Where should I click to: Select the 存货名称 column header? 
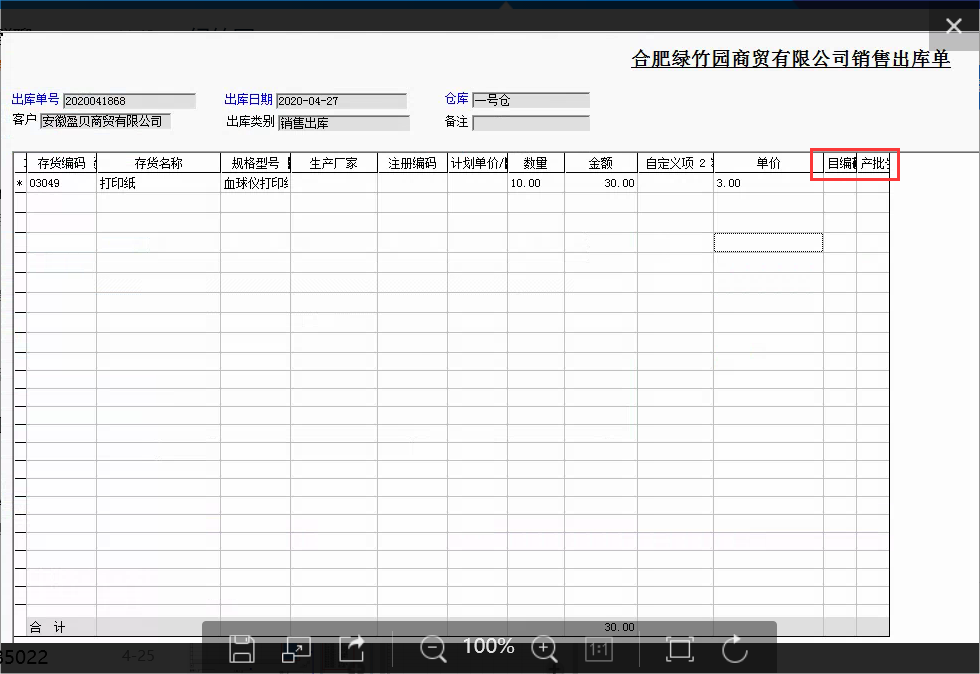(159, 163)
